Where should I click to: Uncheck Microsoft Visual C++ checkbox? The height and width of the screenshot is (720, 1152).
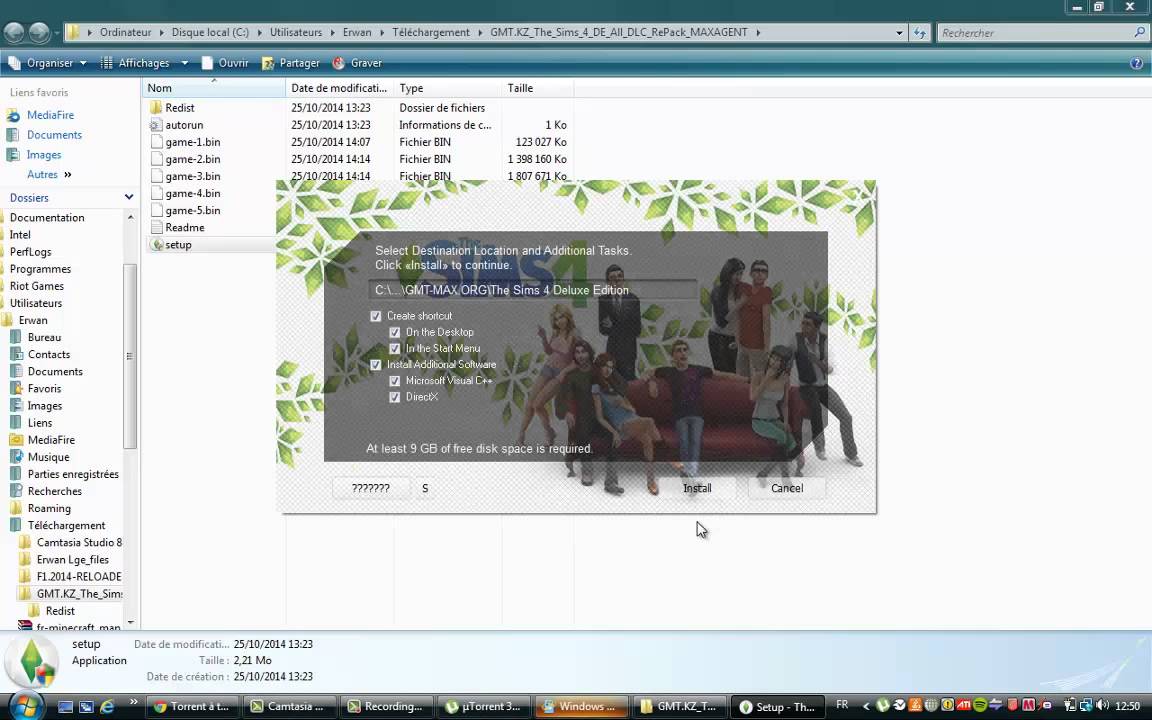[x=395, y=381]
